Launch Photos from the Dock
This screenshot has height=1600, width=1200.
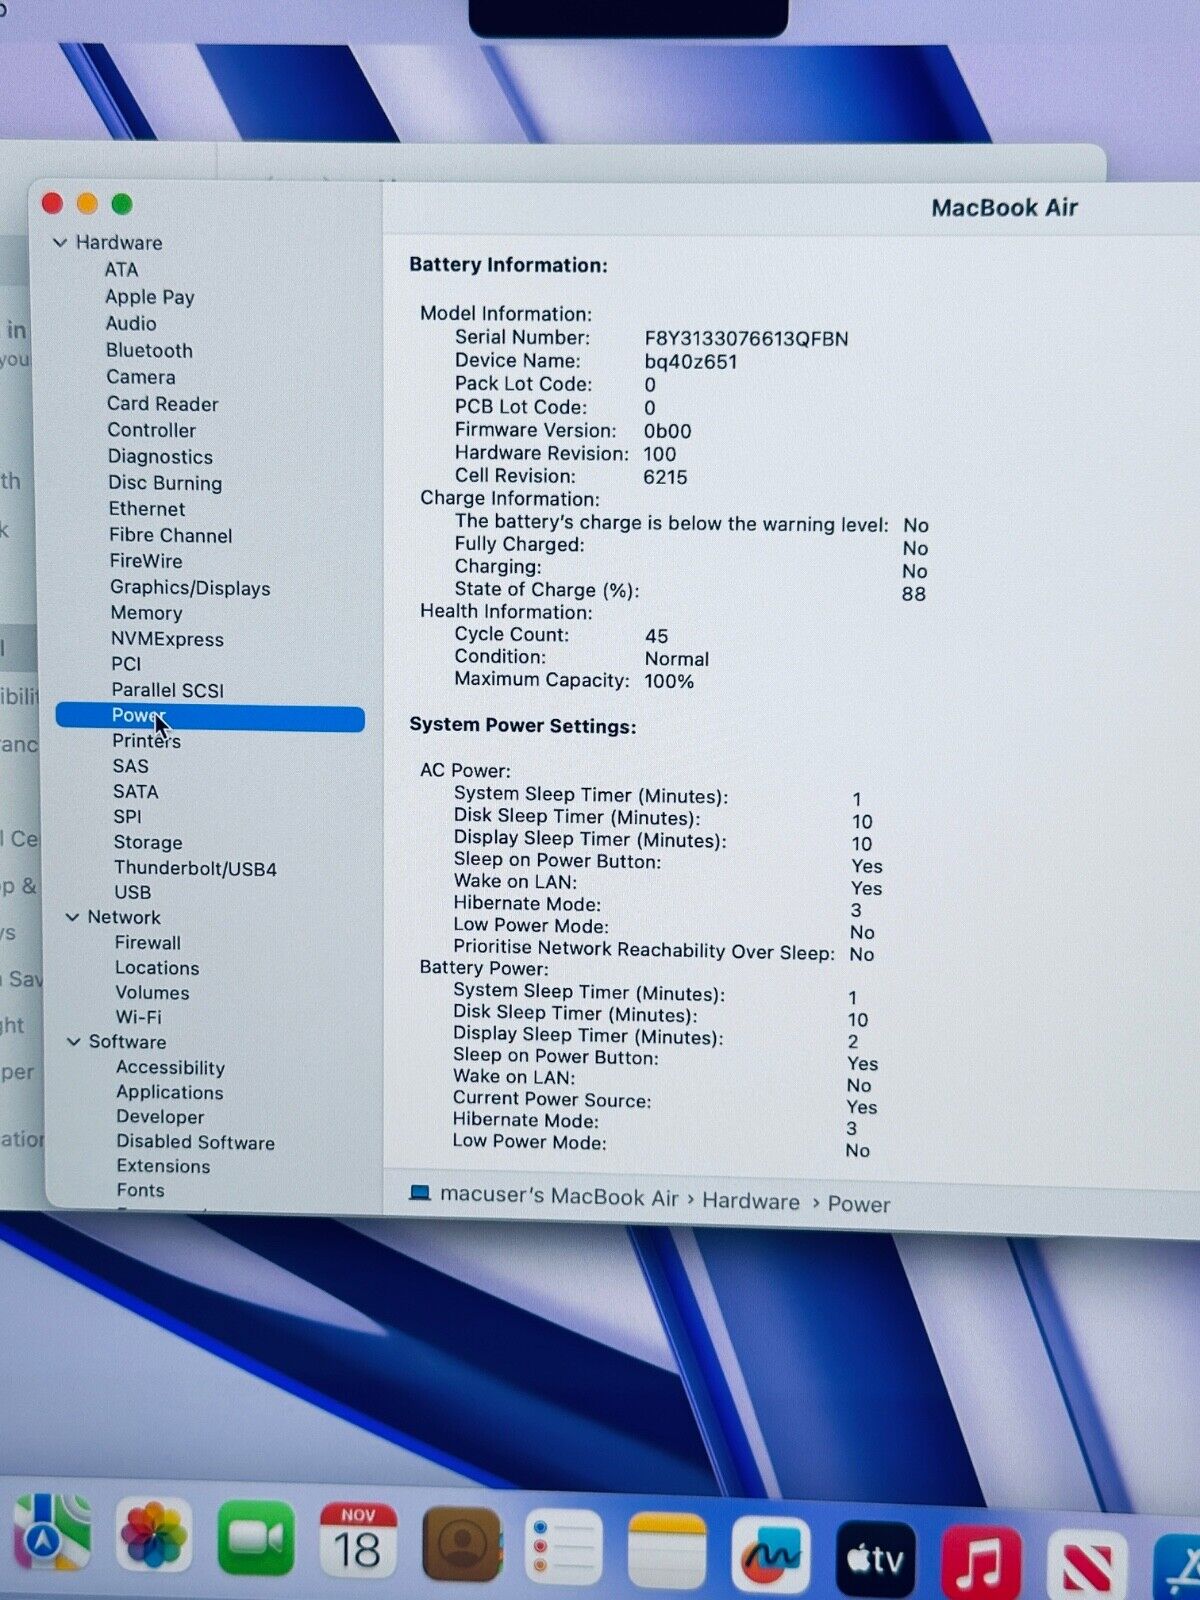[153, 1535]
